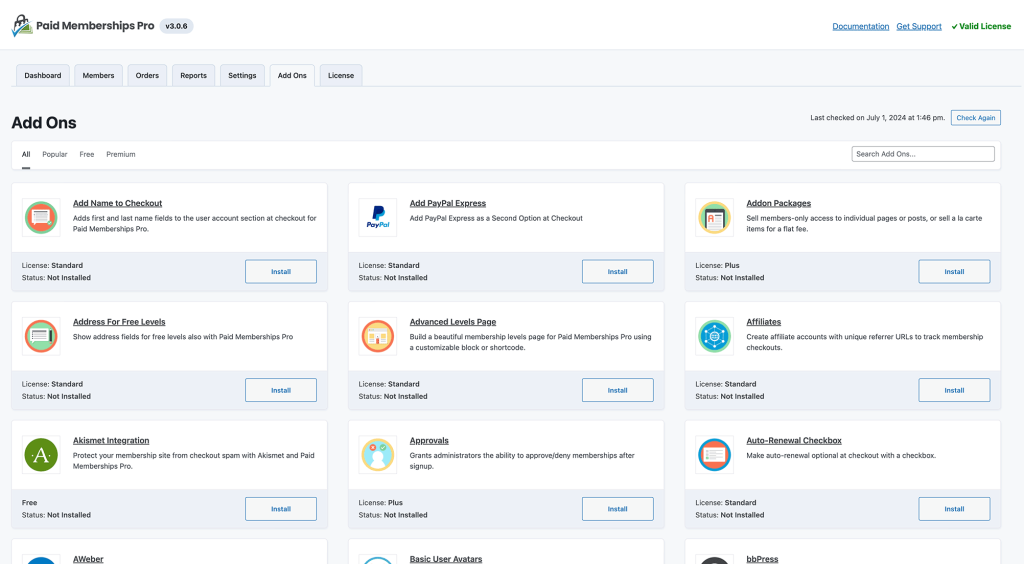Click the PayPal Express add-on icon

pos(377,217)
